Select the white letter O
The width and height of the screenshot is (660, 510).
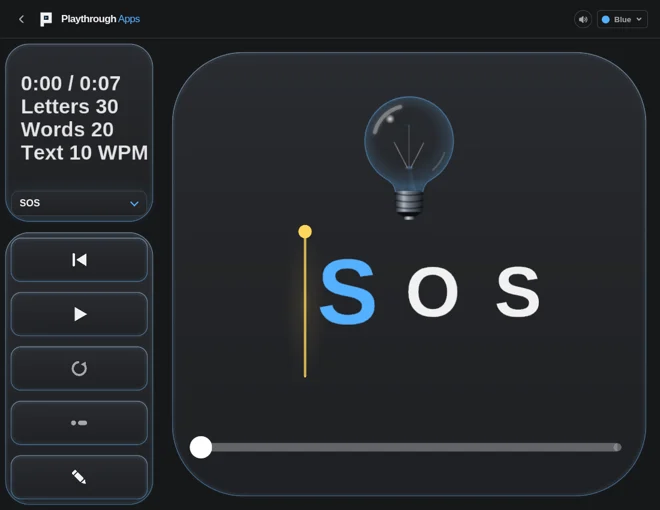(x=433, y=292)
